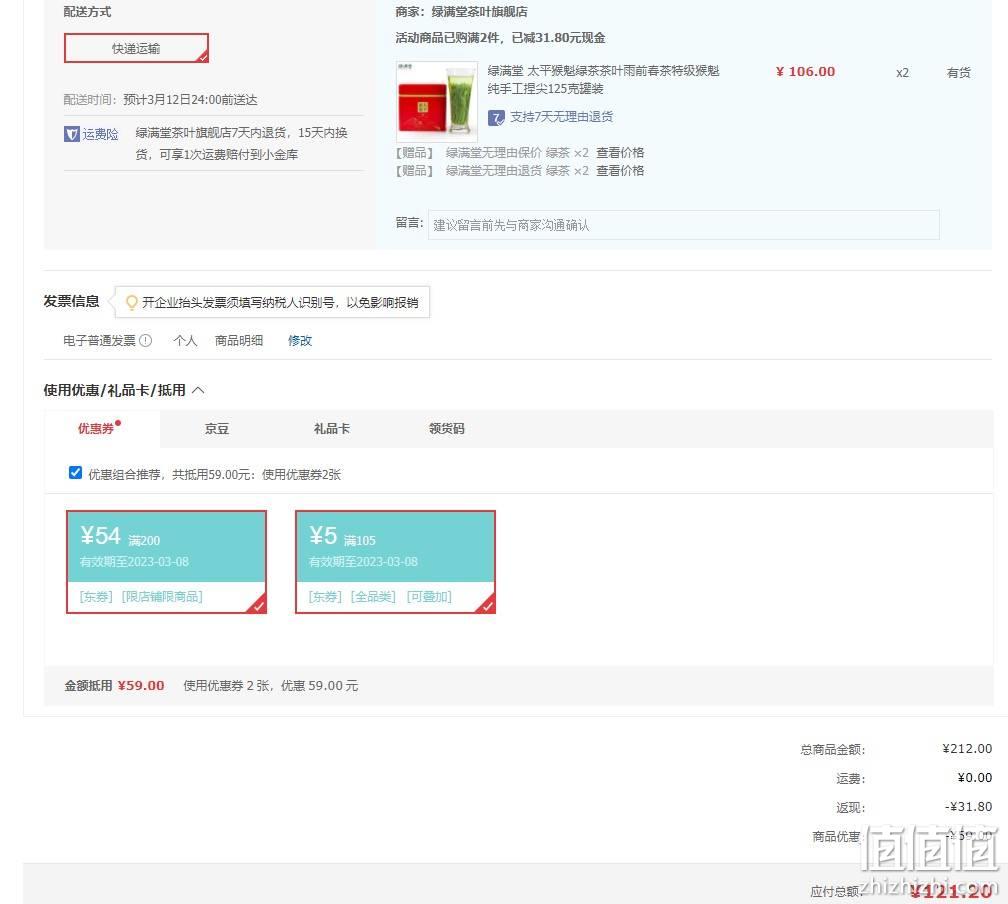The width and height of the screenshot is (1008, 904).
Task: Click the x2 quantity text
Action: click(903, 73)
